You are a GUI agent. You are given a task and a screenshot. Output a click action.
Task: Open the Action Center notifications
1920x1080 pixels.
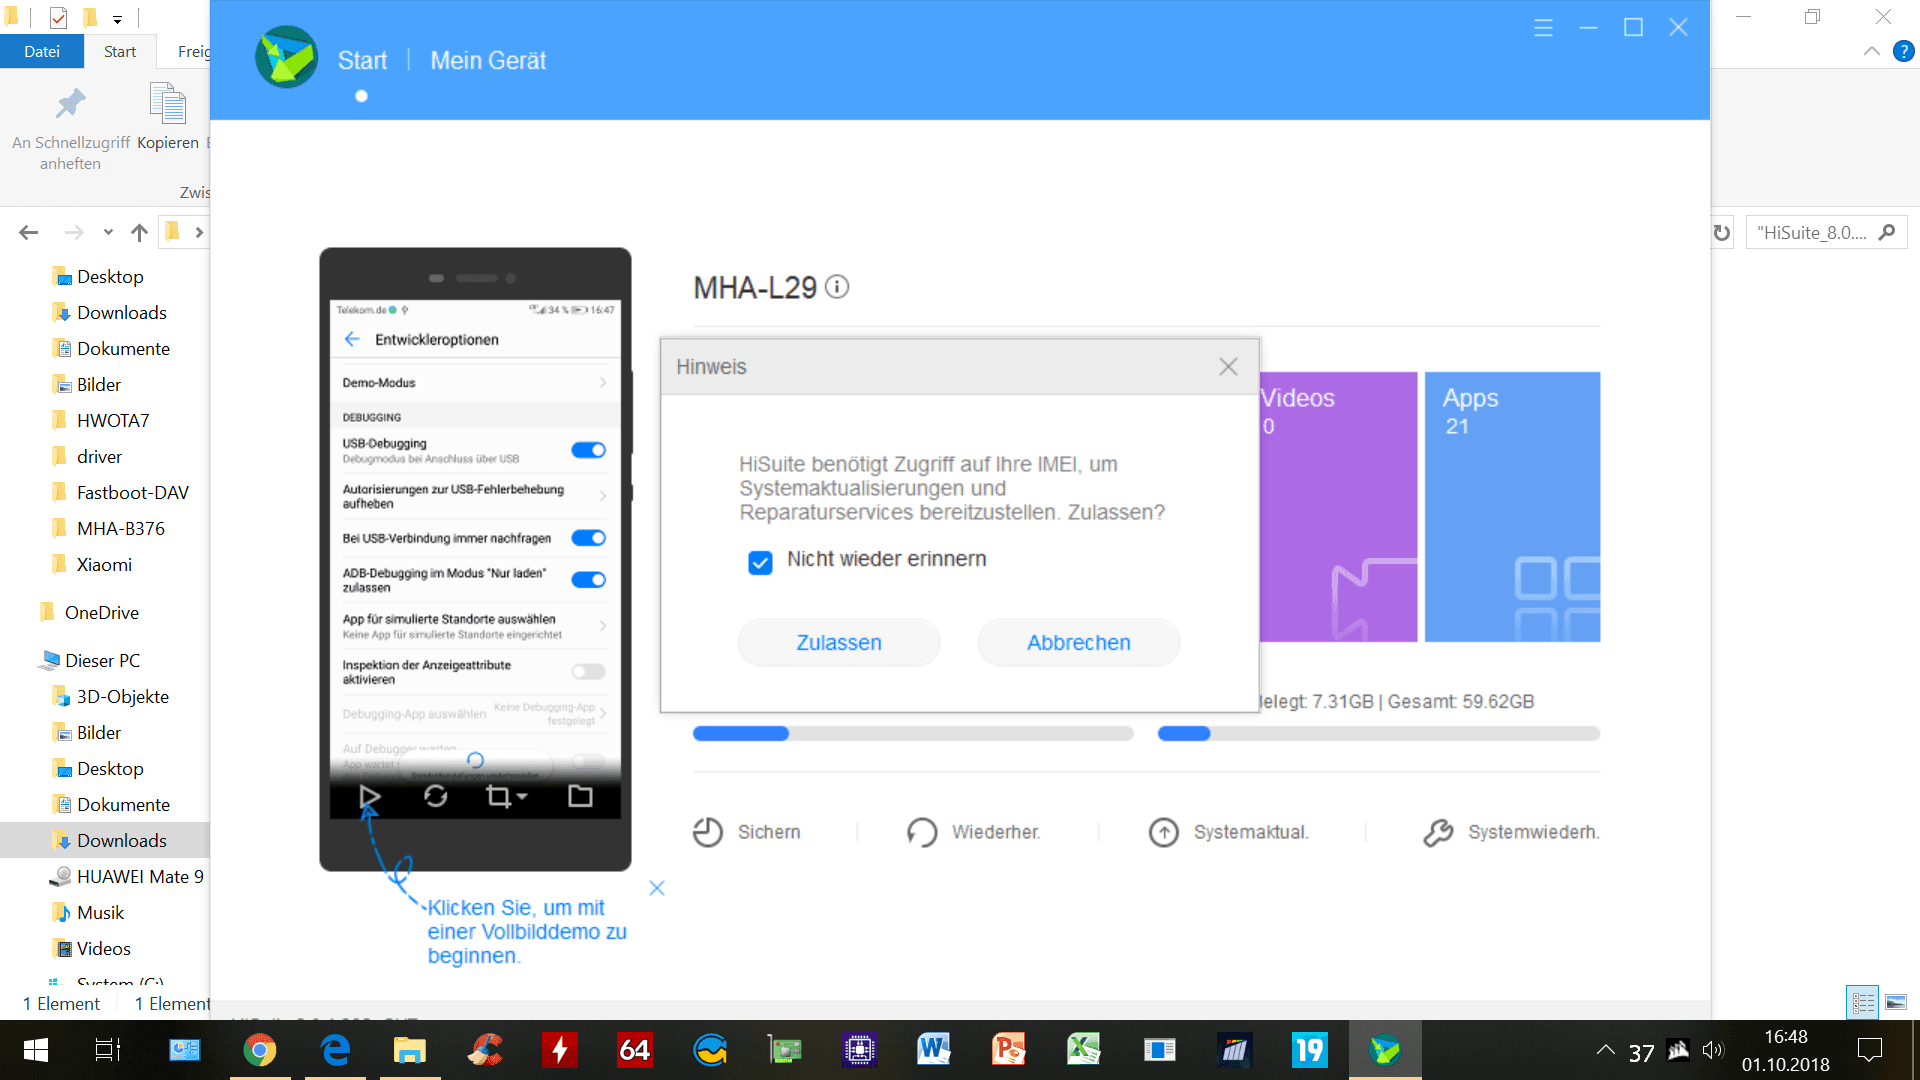click(1870, 1050)
